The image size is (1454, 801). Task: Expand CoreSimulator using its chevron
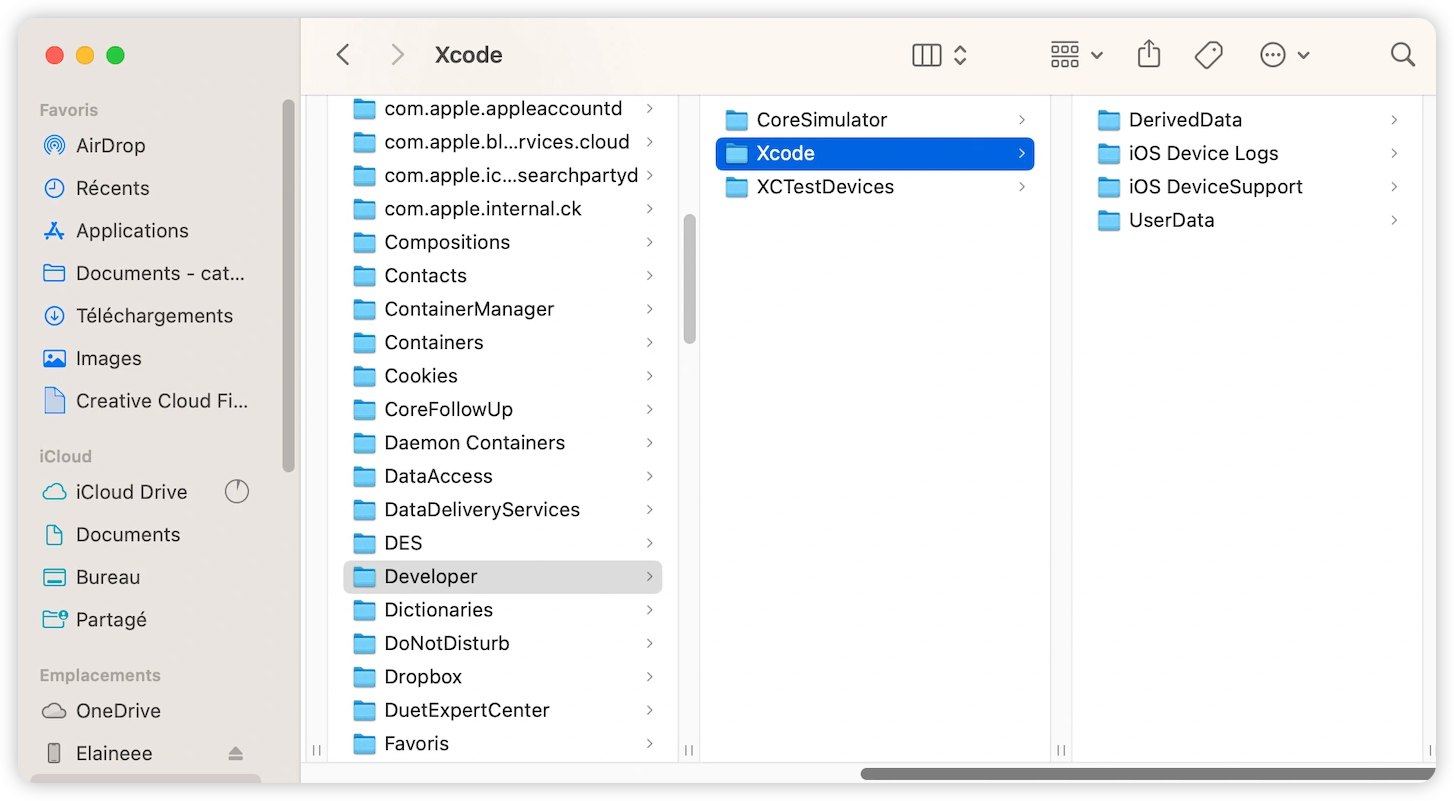pos(1022,120)
